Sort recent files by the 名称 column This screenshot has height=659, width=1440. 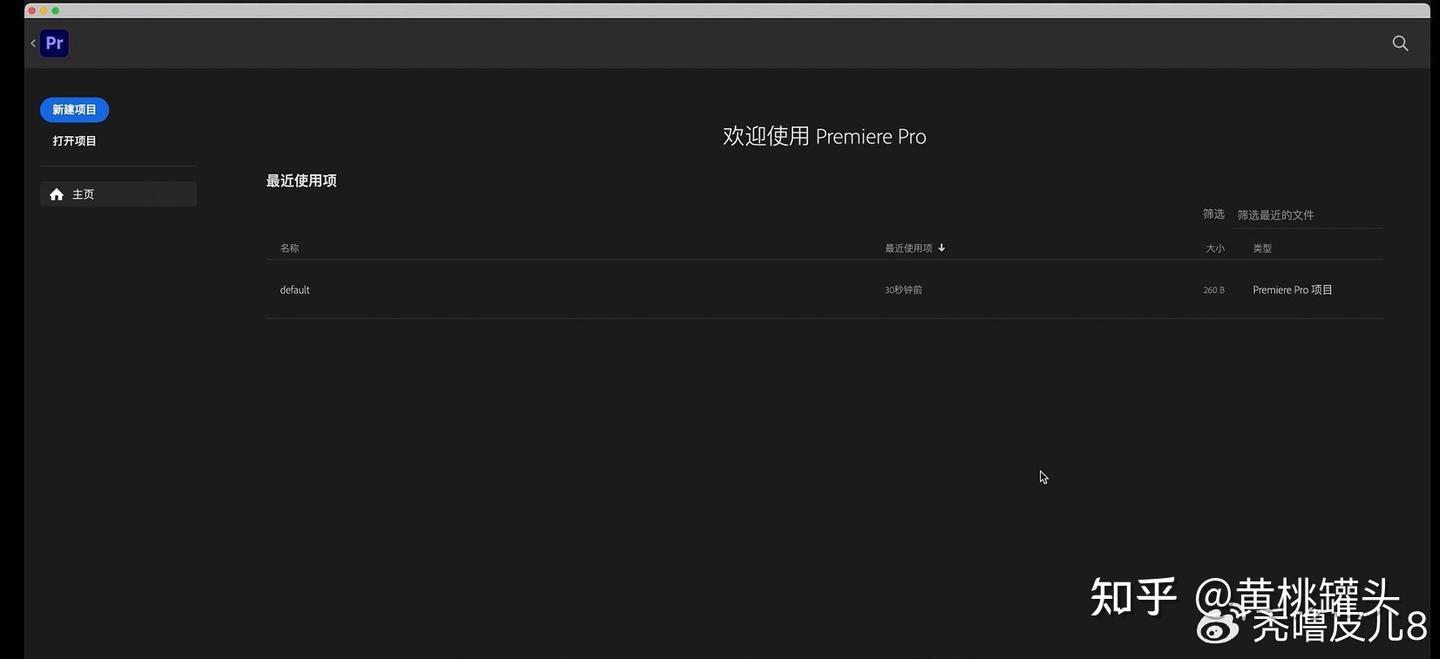point(289,247)
